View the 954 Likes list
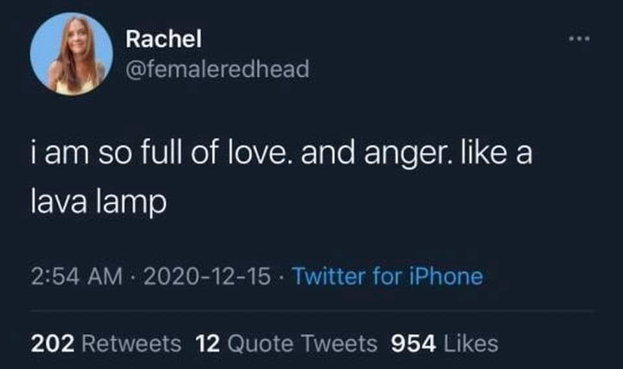Viewport: 623px width, 369px height. tap(445, 344)
